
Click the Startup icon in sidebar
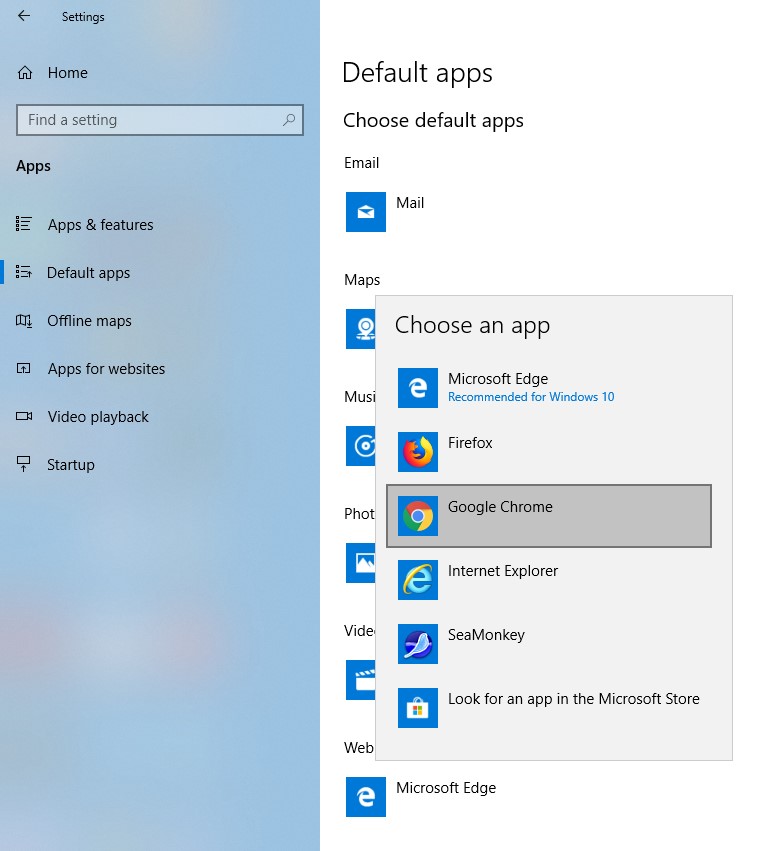pos(24,464)
